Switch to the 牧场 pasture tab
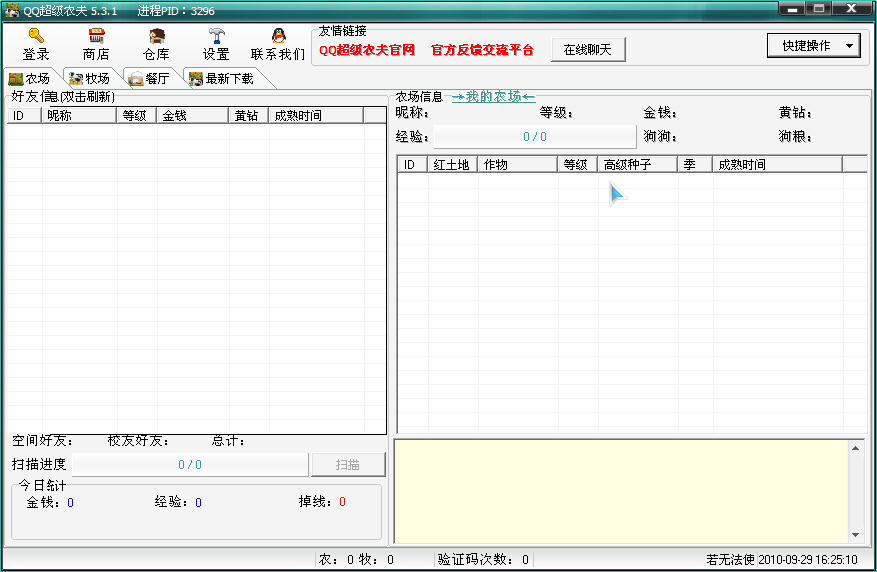This screenshot has width=877, height=572. [x=90, y=79]
